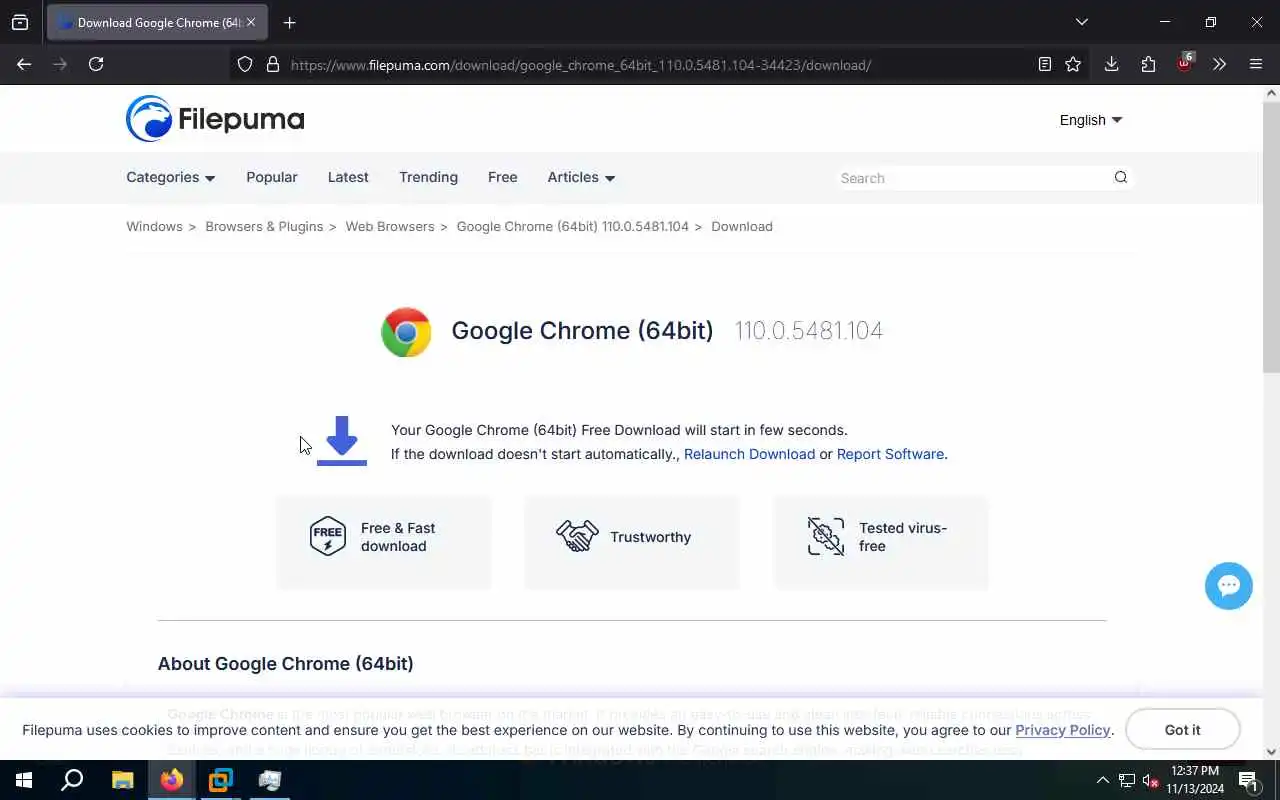Click the magnifier search icon in Filepuma

[x=1120, y=177]
